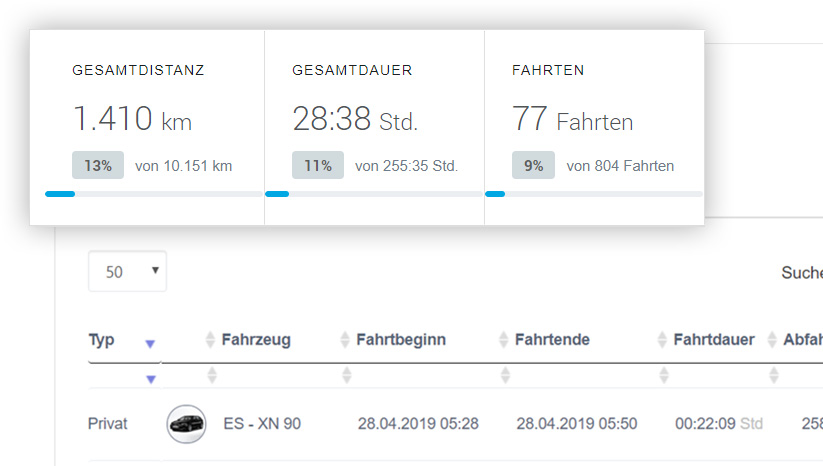Select the text 'von 804 Fahrten'
823x466 pixels.
pyautogui.click(x=620, y=166)
